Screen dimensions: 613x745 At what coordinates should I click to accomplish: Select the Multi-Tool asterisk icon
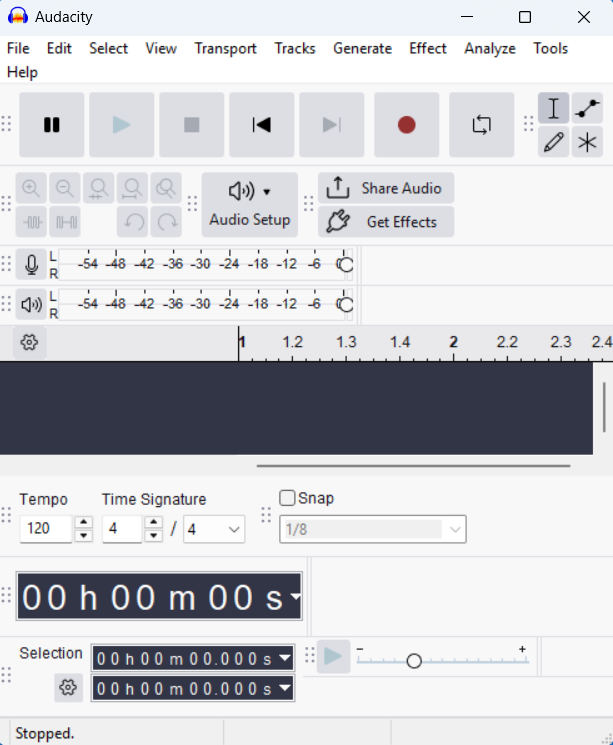click(587, 142)
